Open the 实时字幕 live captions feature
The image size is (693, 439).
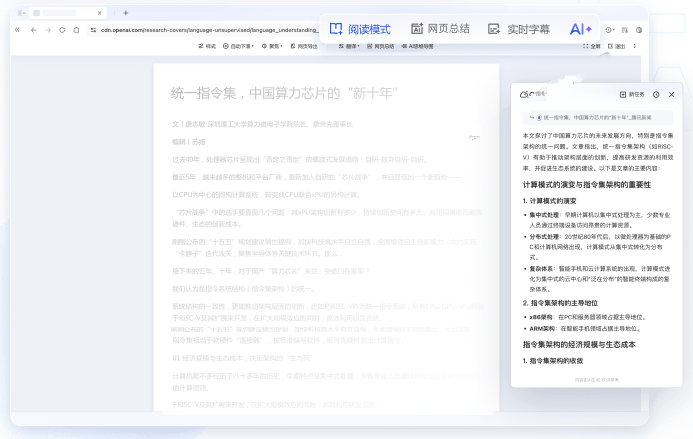click(x=519, y=29)
